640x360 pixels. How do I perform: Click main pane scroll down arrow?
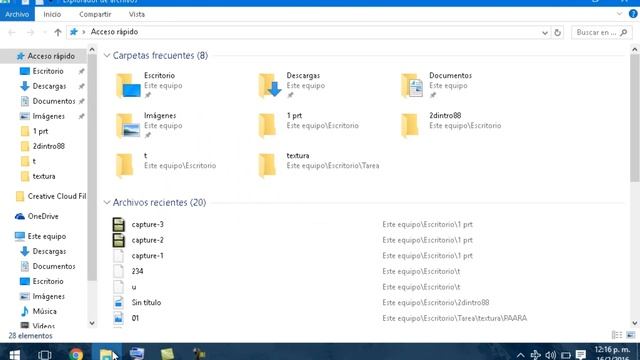coord(635,323)
